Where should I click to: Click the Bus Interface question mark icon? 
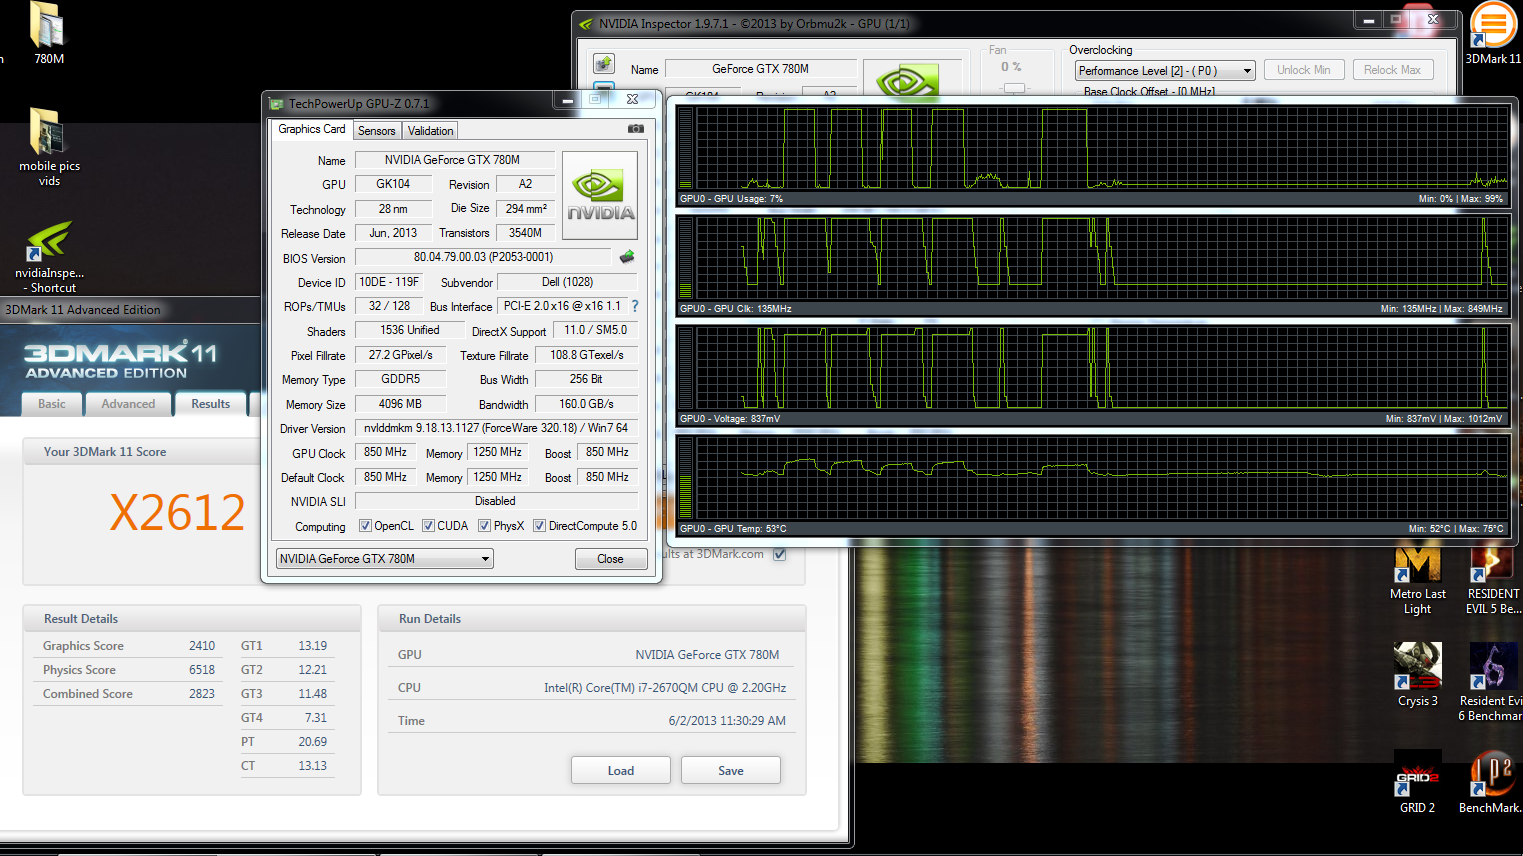point(634,306)
